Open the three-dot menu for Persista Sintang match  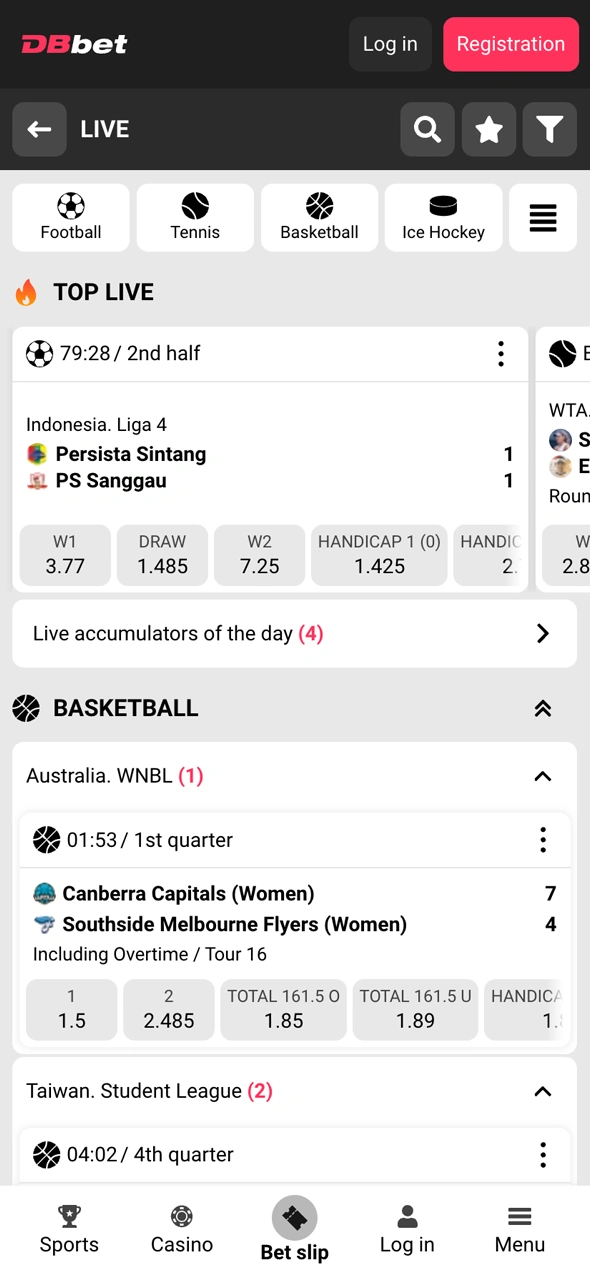click(x=500, y=353)
